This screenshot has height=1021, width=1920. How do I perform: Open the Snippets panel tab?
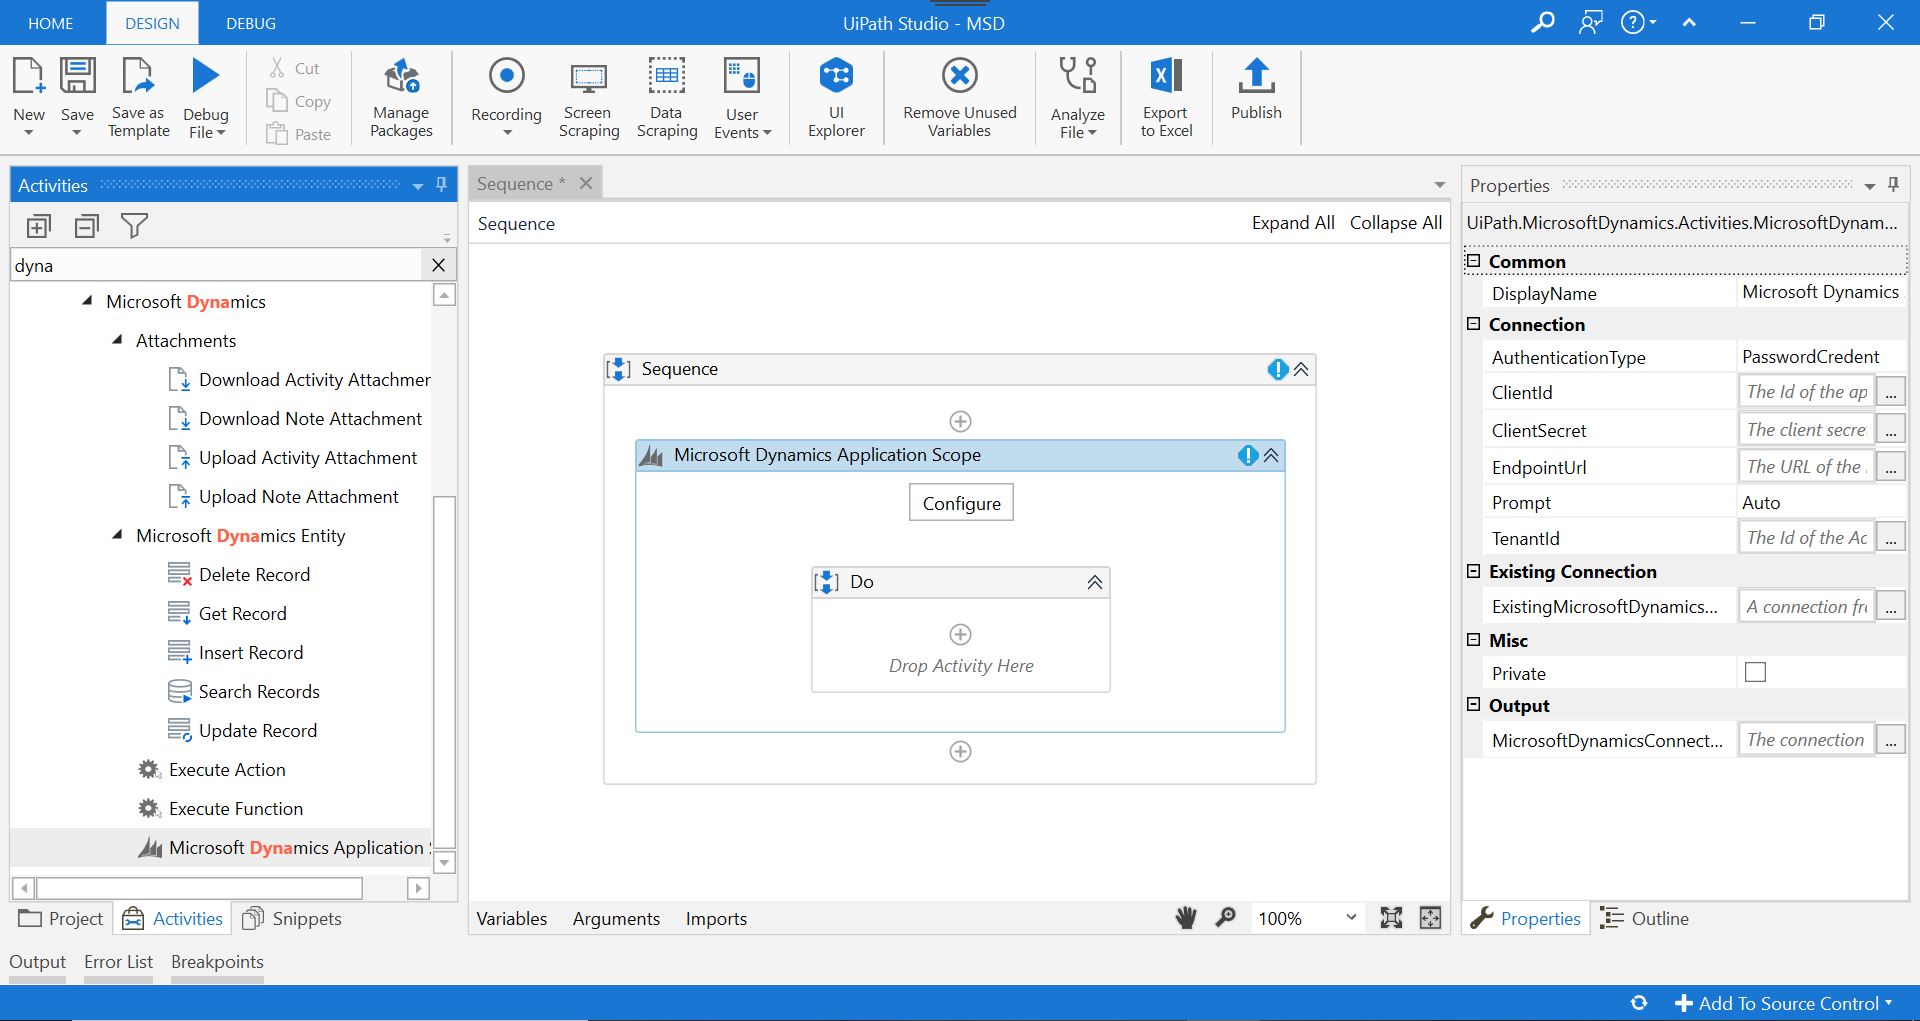(293, 918)
